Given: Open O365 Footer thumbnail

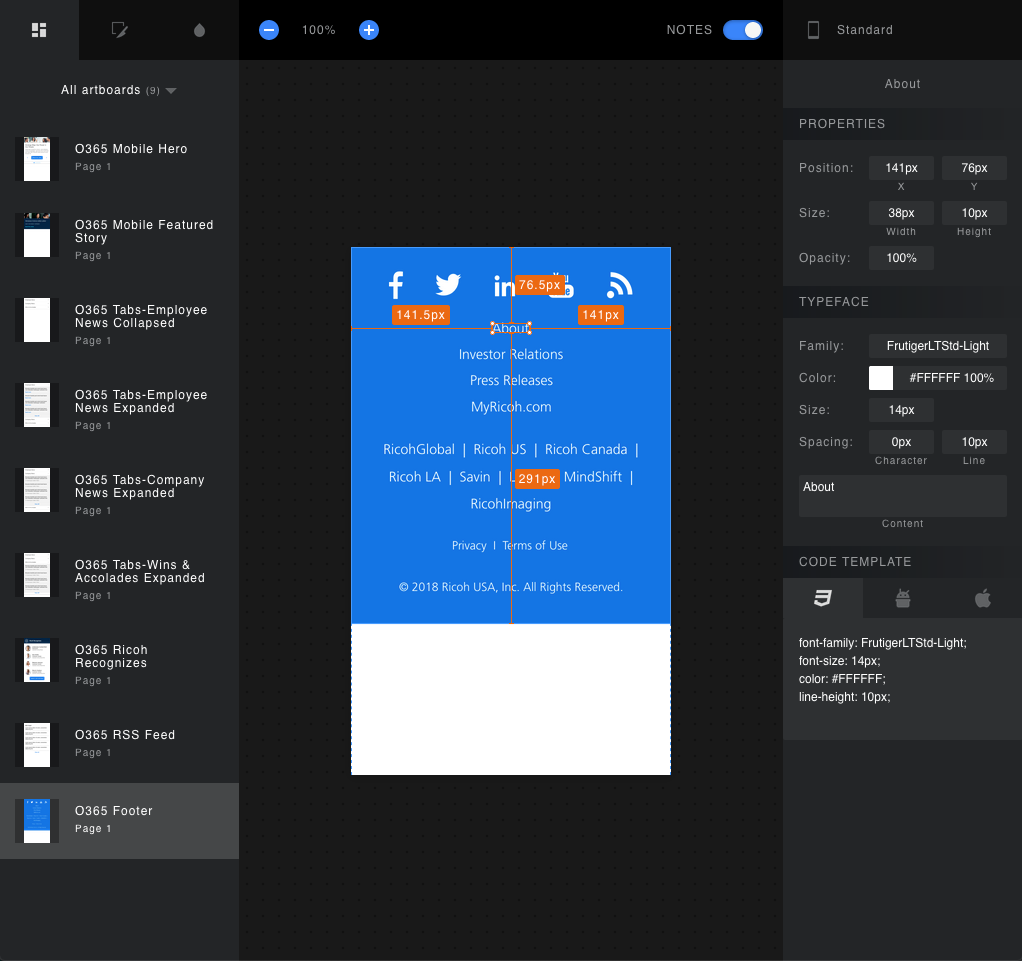Looking at the screenshot, I should pyautogui.click(x=36, y=821).
